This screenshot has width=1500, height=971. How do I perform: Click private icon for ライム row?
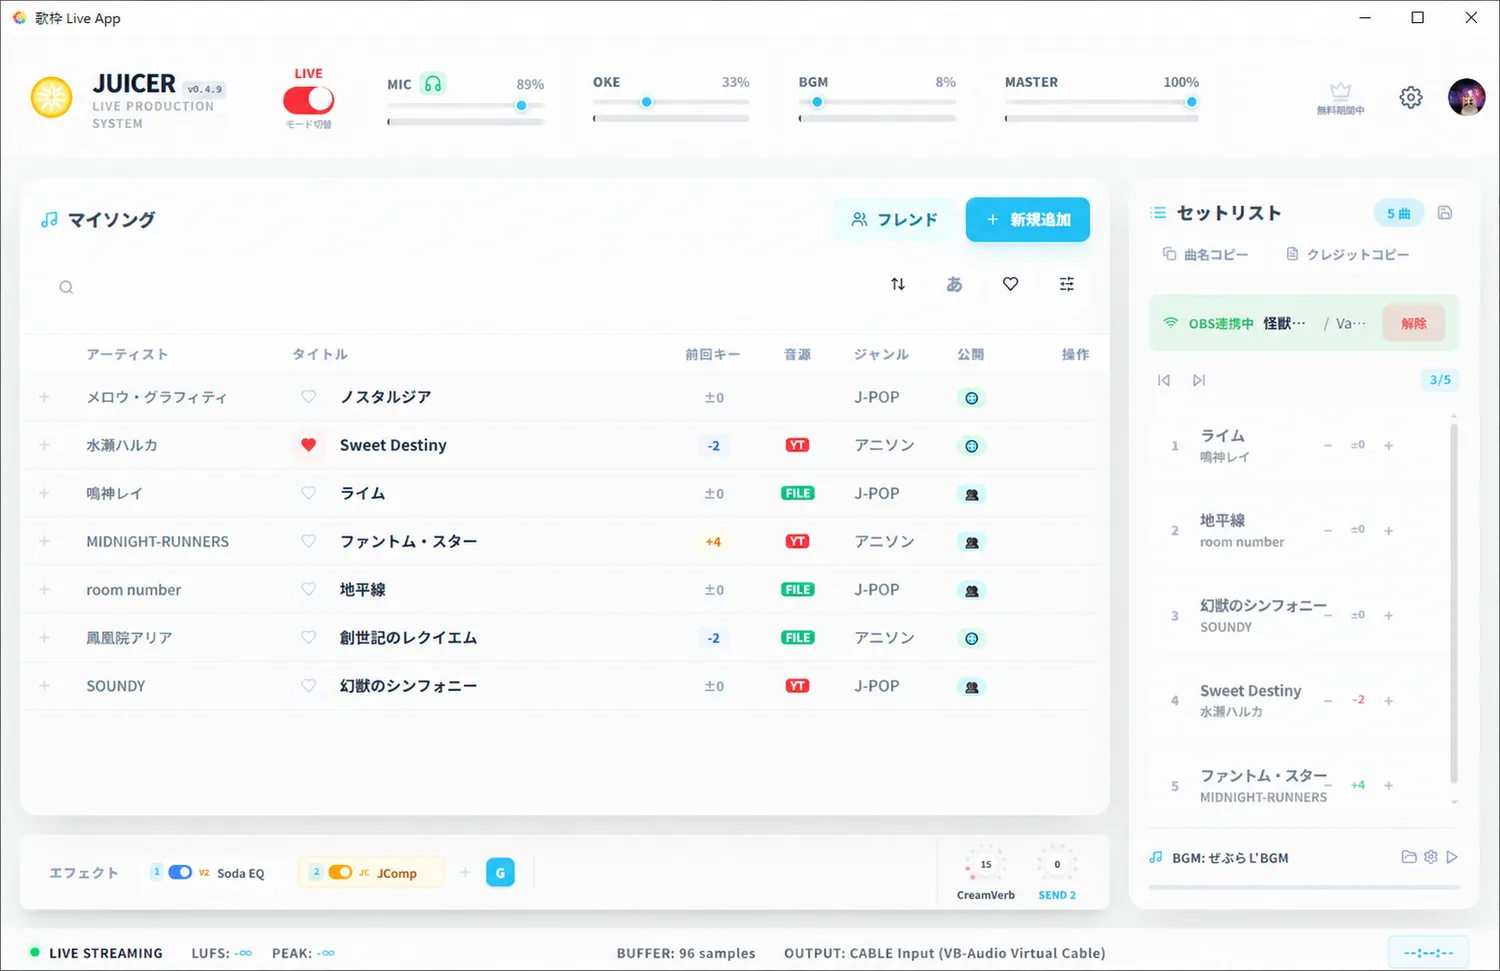coord(972,494)
